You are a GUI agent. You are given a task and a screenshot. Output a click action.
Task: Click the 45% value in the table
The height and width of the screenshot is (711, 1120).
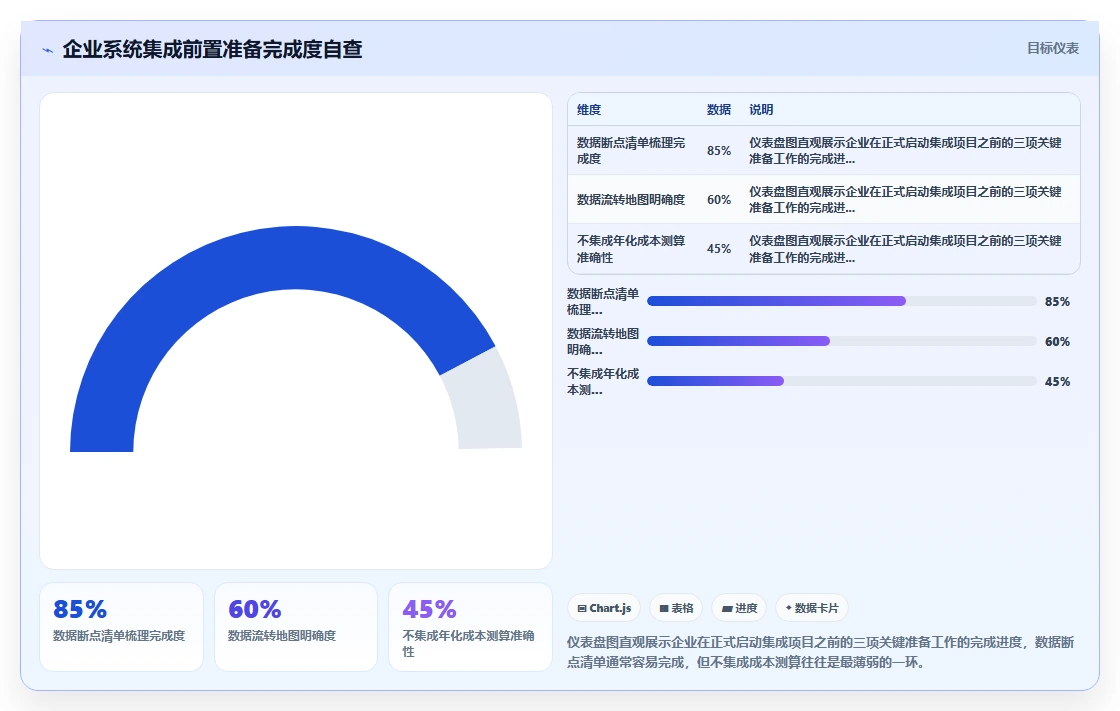pos(719,249)
